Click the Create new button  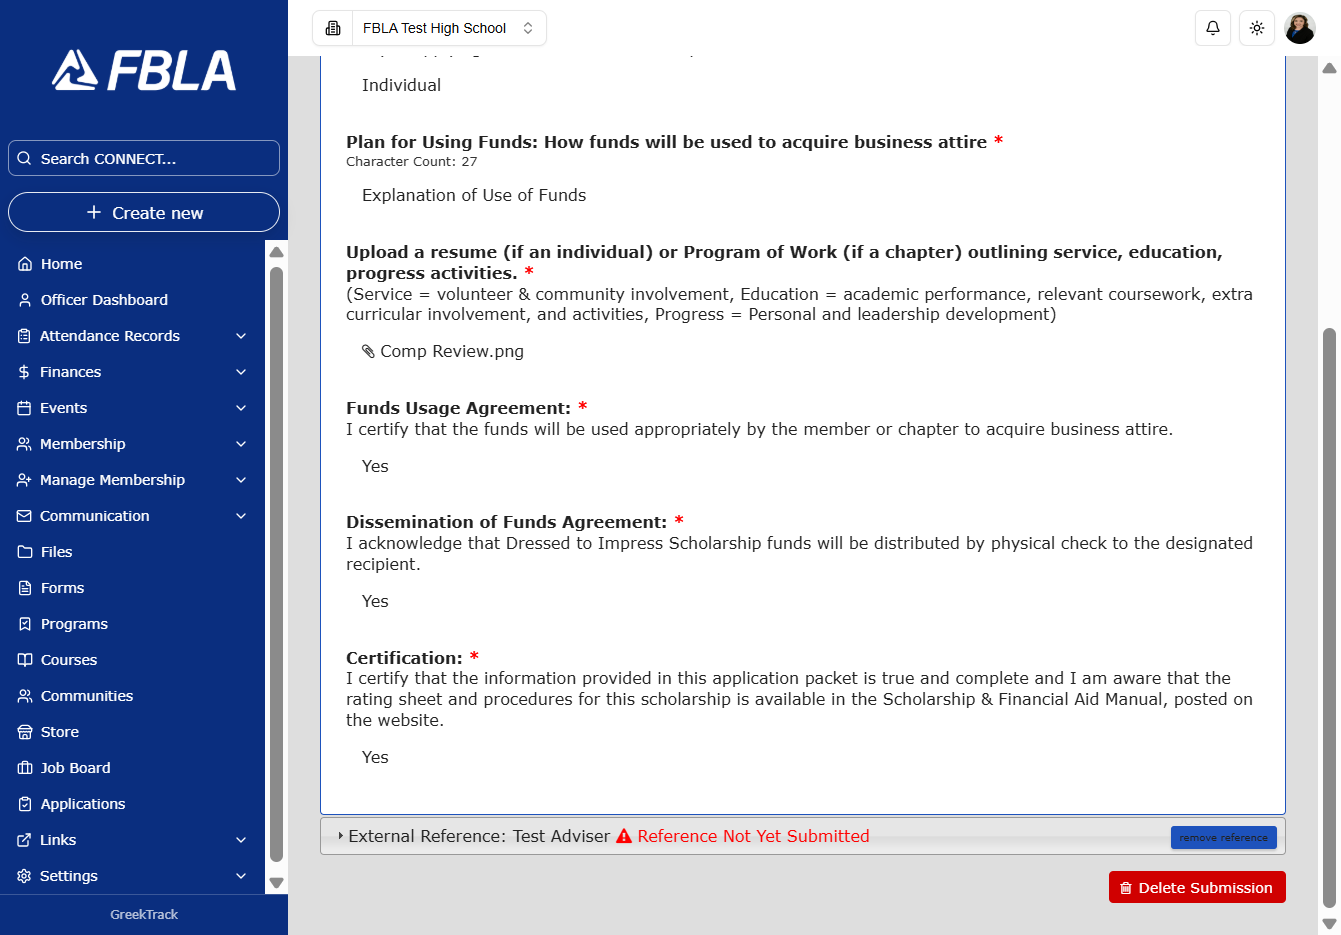pos(144,212)
